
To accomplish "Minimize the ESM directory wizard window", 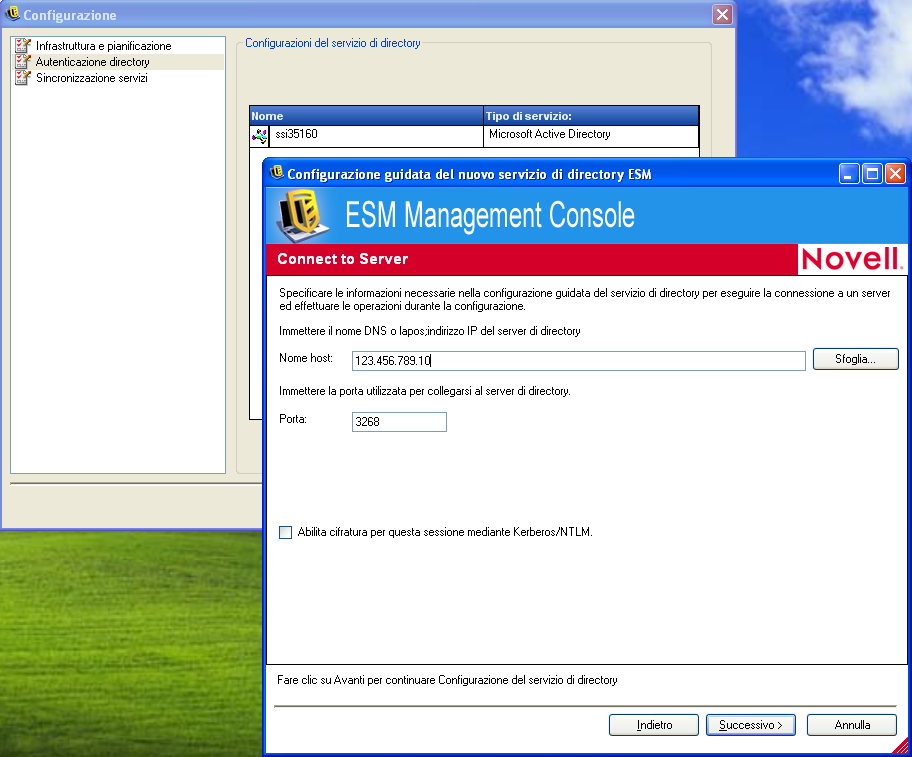I will point(849,173).
